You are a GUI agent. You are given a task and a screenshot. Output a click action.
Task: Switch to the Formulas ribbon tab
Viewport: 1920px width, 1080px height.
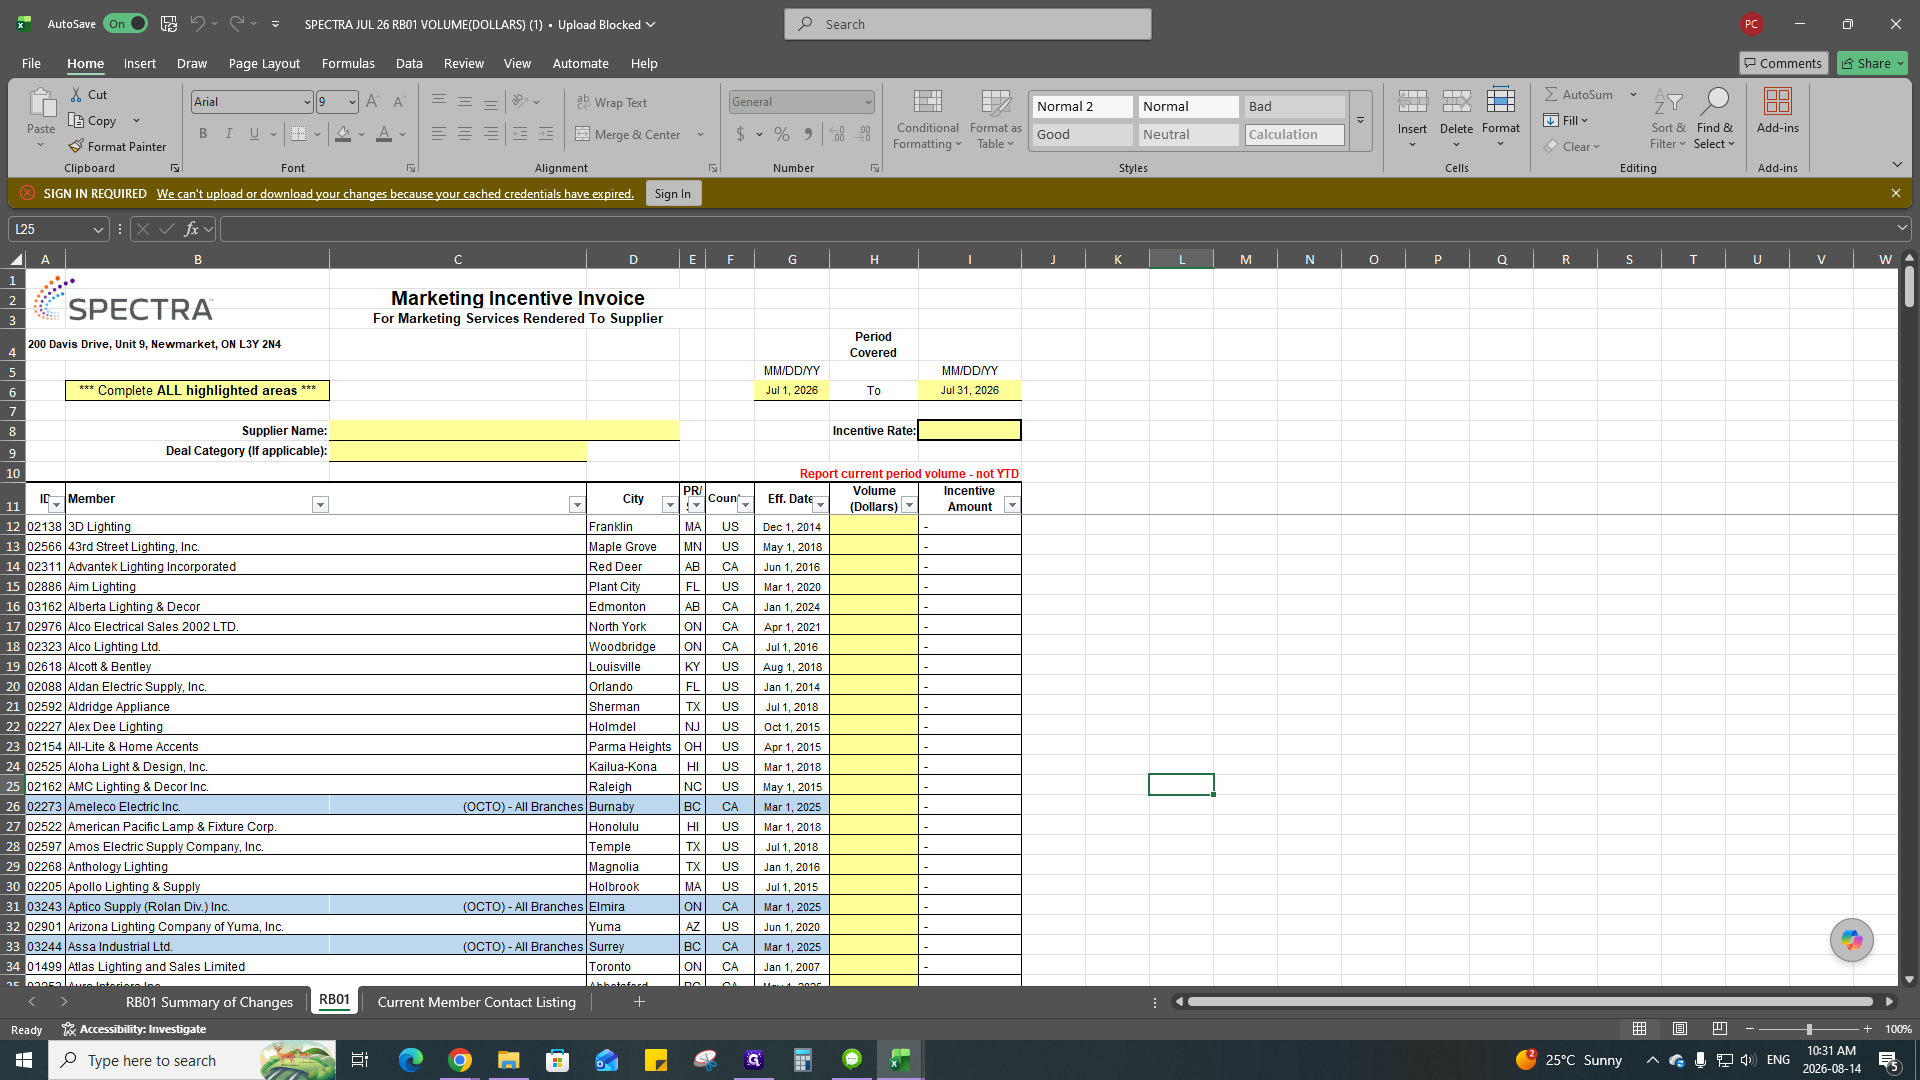pyautogui.click(x=348, y=63)
